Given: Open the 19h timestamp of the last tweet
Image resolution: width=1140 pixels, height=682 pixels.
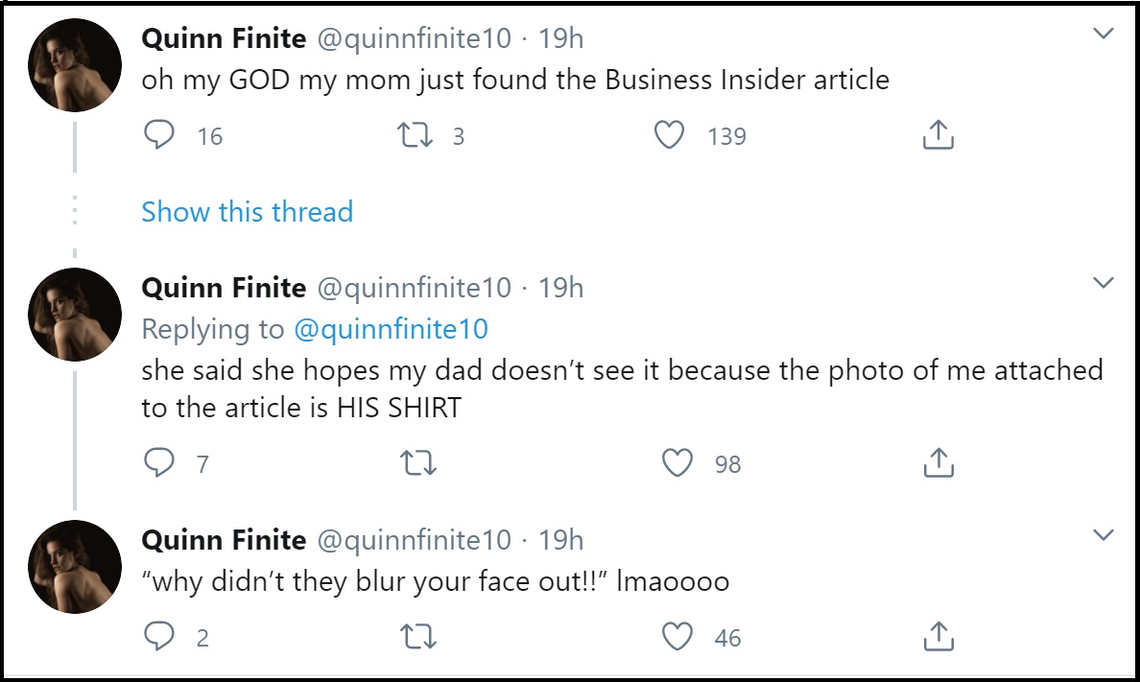Looking at the screenshot, I should click(561, 540).
